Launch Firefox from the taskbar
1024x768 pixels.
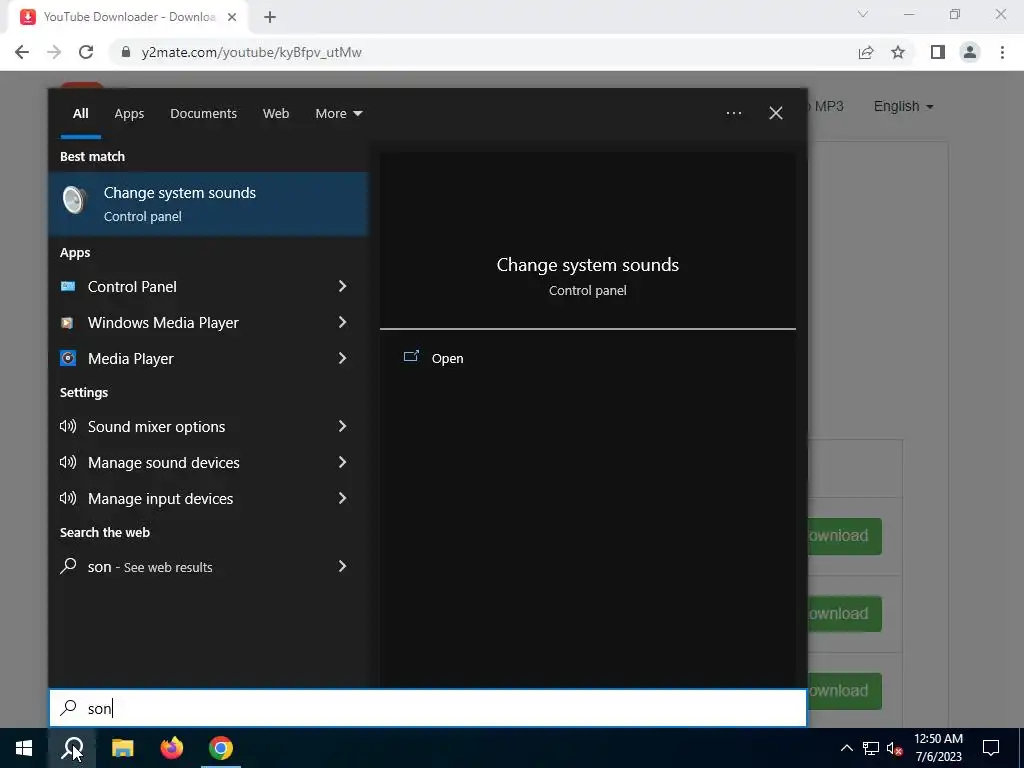tap(172, 748)
